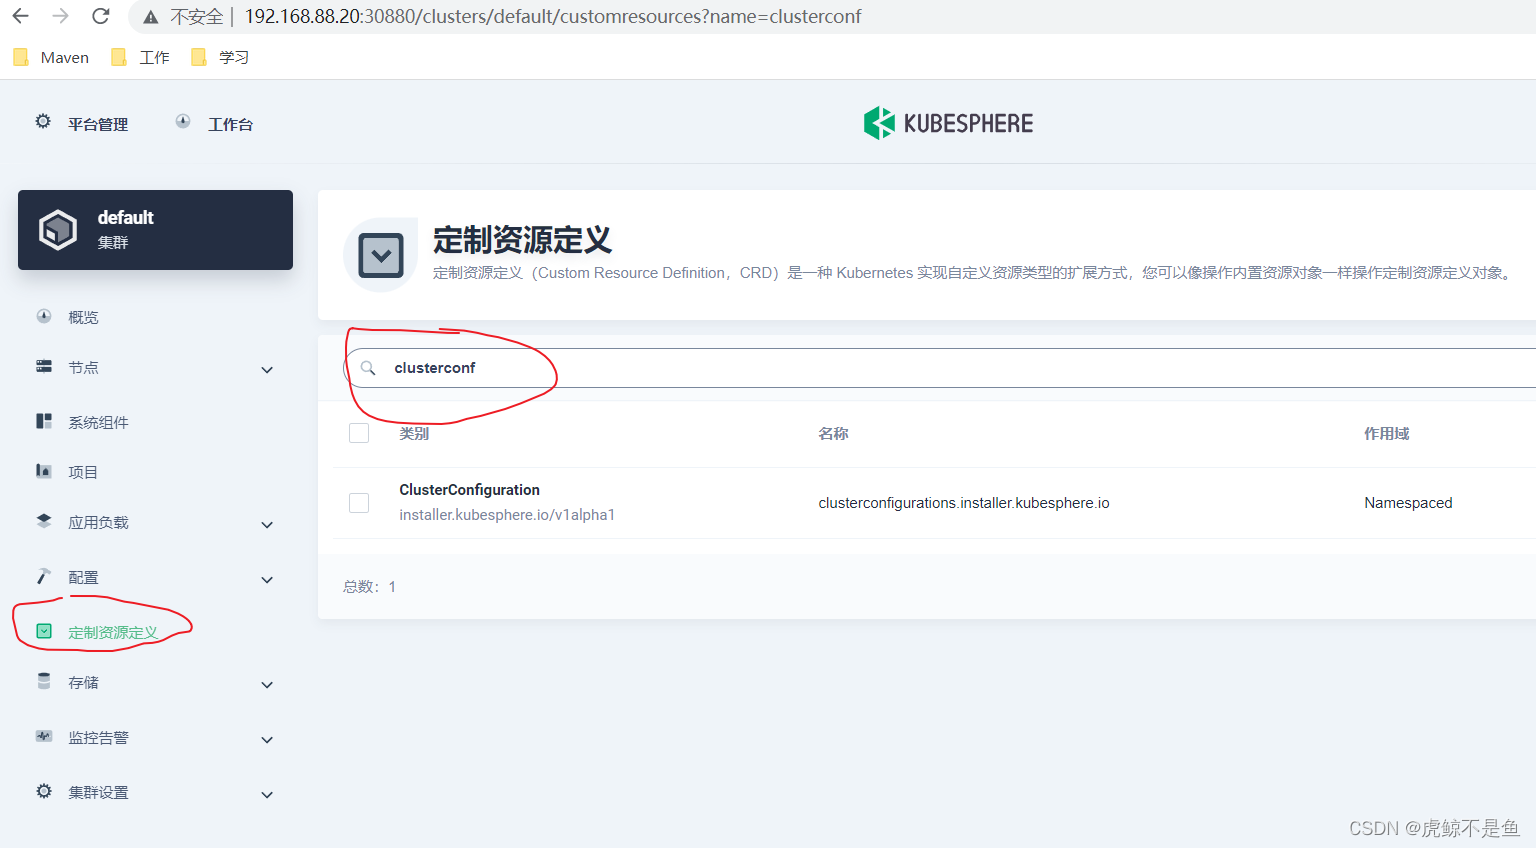Click the KubeSphere logo
Screen dimensions: 1536x848
coord(948,123)
